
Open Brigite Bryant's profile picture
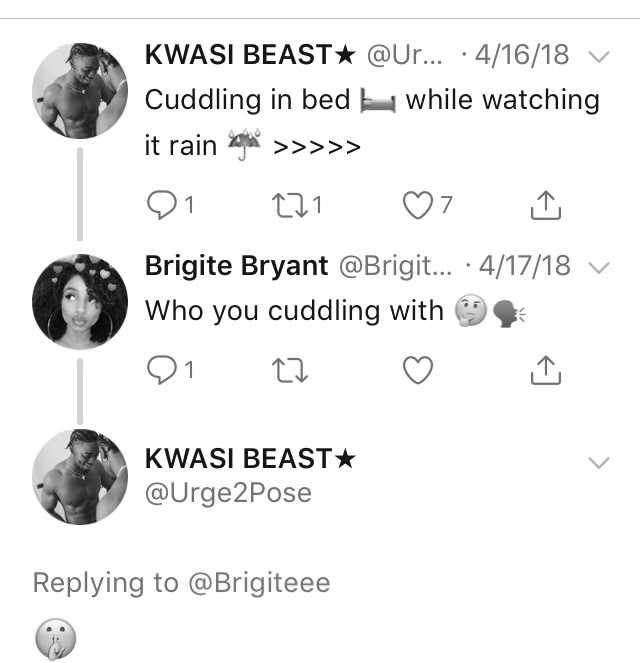tap(80, 302)
